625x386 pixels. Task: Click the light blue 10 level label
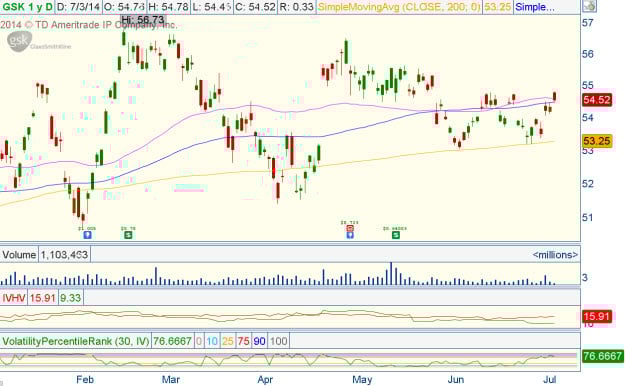click(x=212, y=341)
